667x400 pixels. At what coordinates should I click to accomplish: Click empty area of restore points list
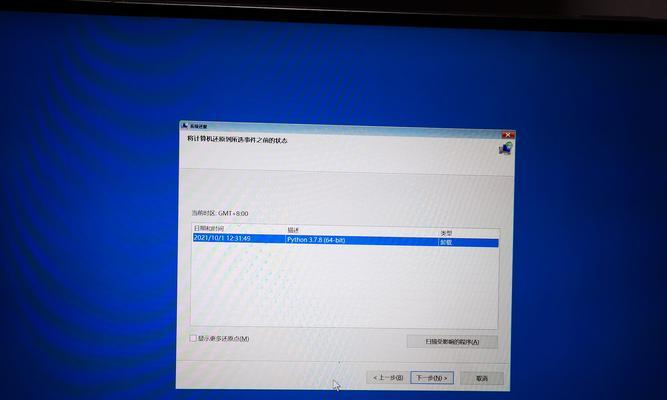coord(340,290)
